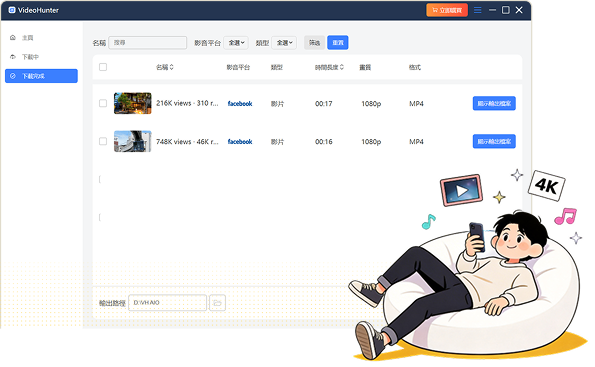This screenshot has height=367, width=595.
Task: Click the quality column header
Action: pos(365,67)
